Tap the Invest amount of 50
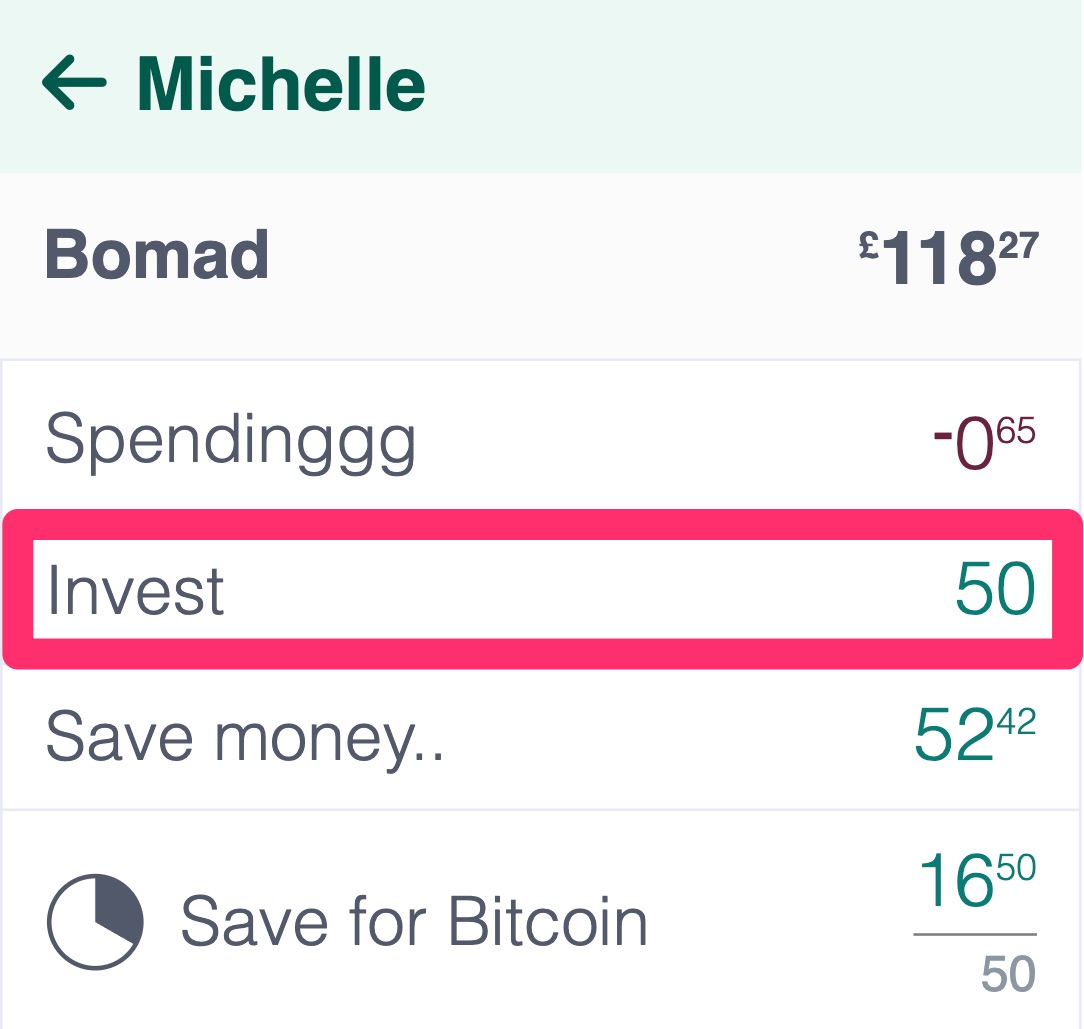1084x1029 pixels. pyautogui.click(x=996, y=588)
